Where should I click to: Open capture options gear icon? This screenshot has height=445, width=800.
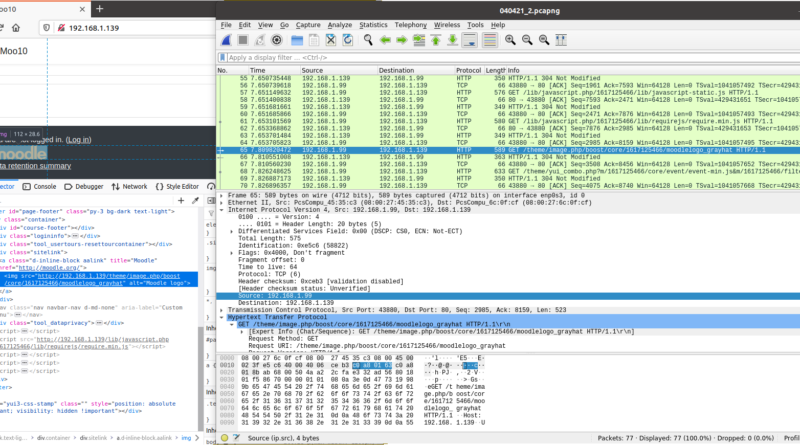tap(277, 40)
